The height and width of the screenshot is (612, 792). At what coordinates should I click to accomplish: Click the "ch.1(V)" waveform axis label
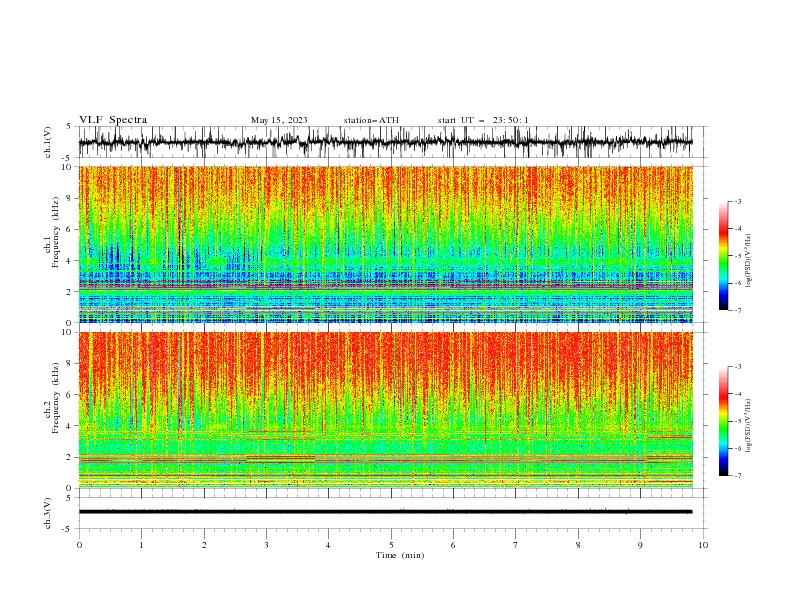(48, 142)
